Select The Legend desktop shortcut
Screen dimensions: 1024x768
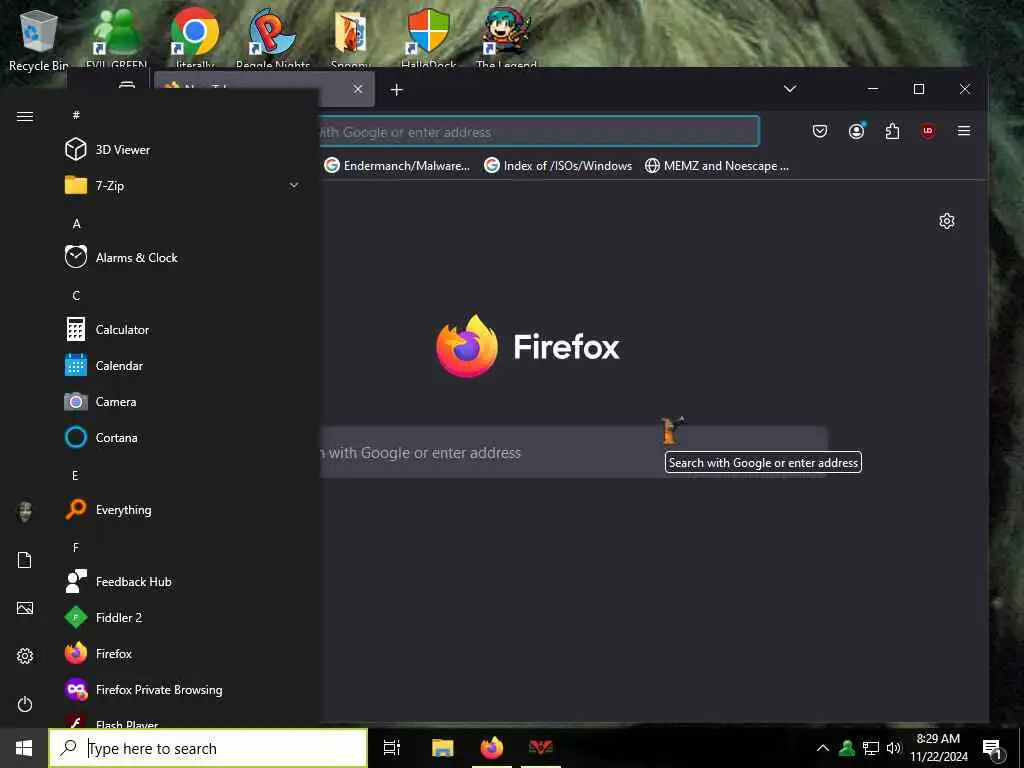507,38
